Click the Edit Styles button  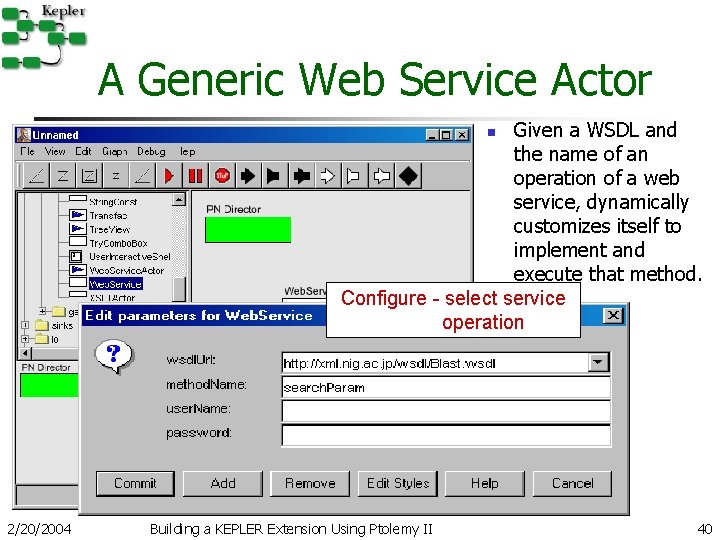(x=398, y=484)
